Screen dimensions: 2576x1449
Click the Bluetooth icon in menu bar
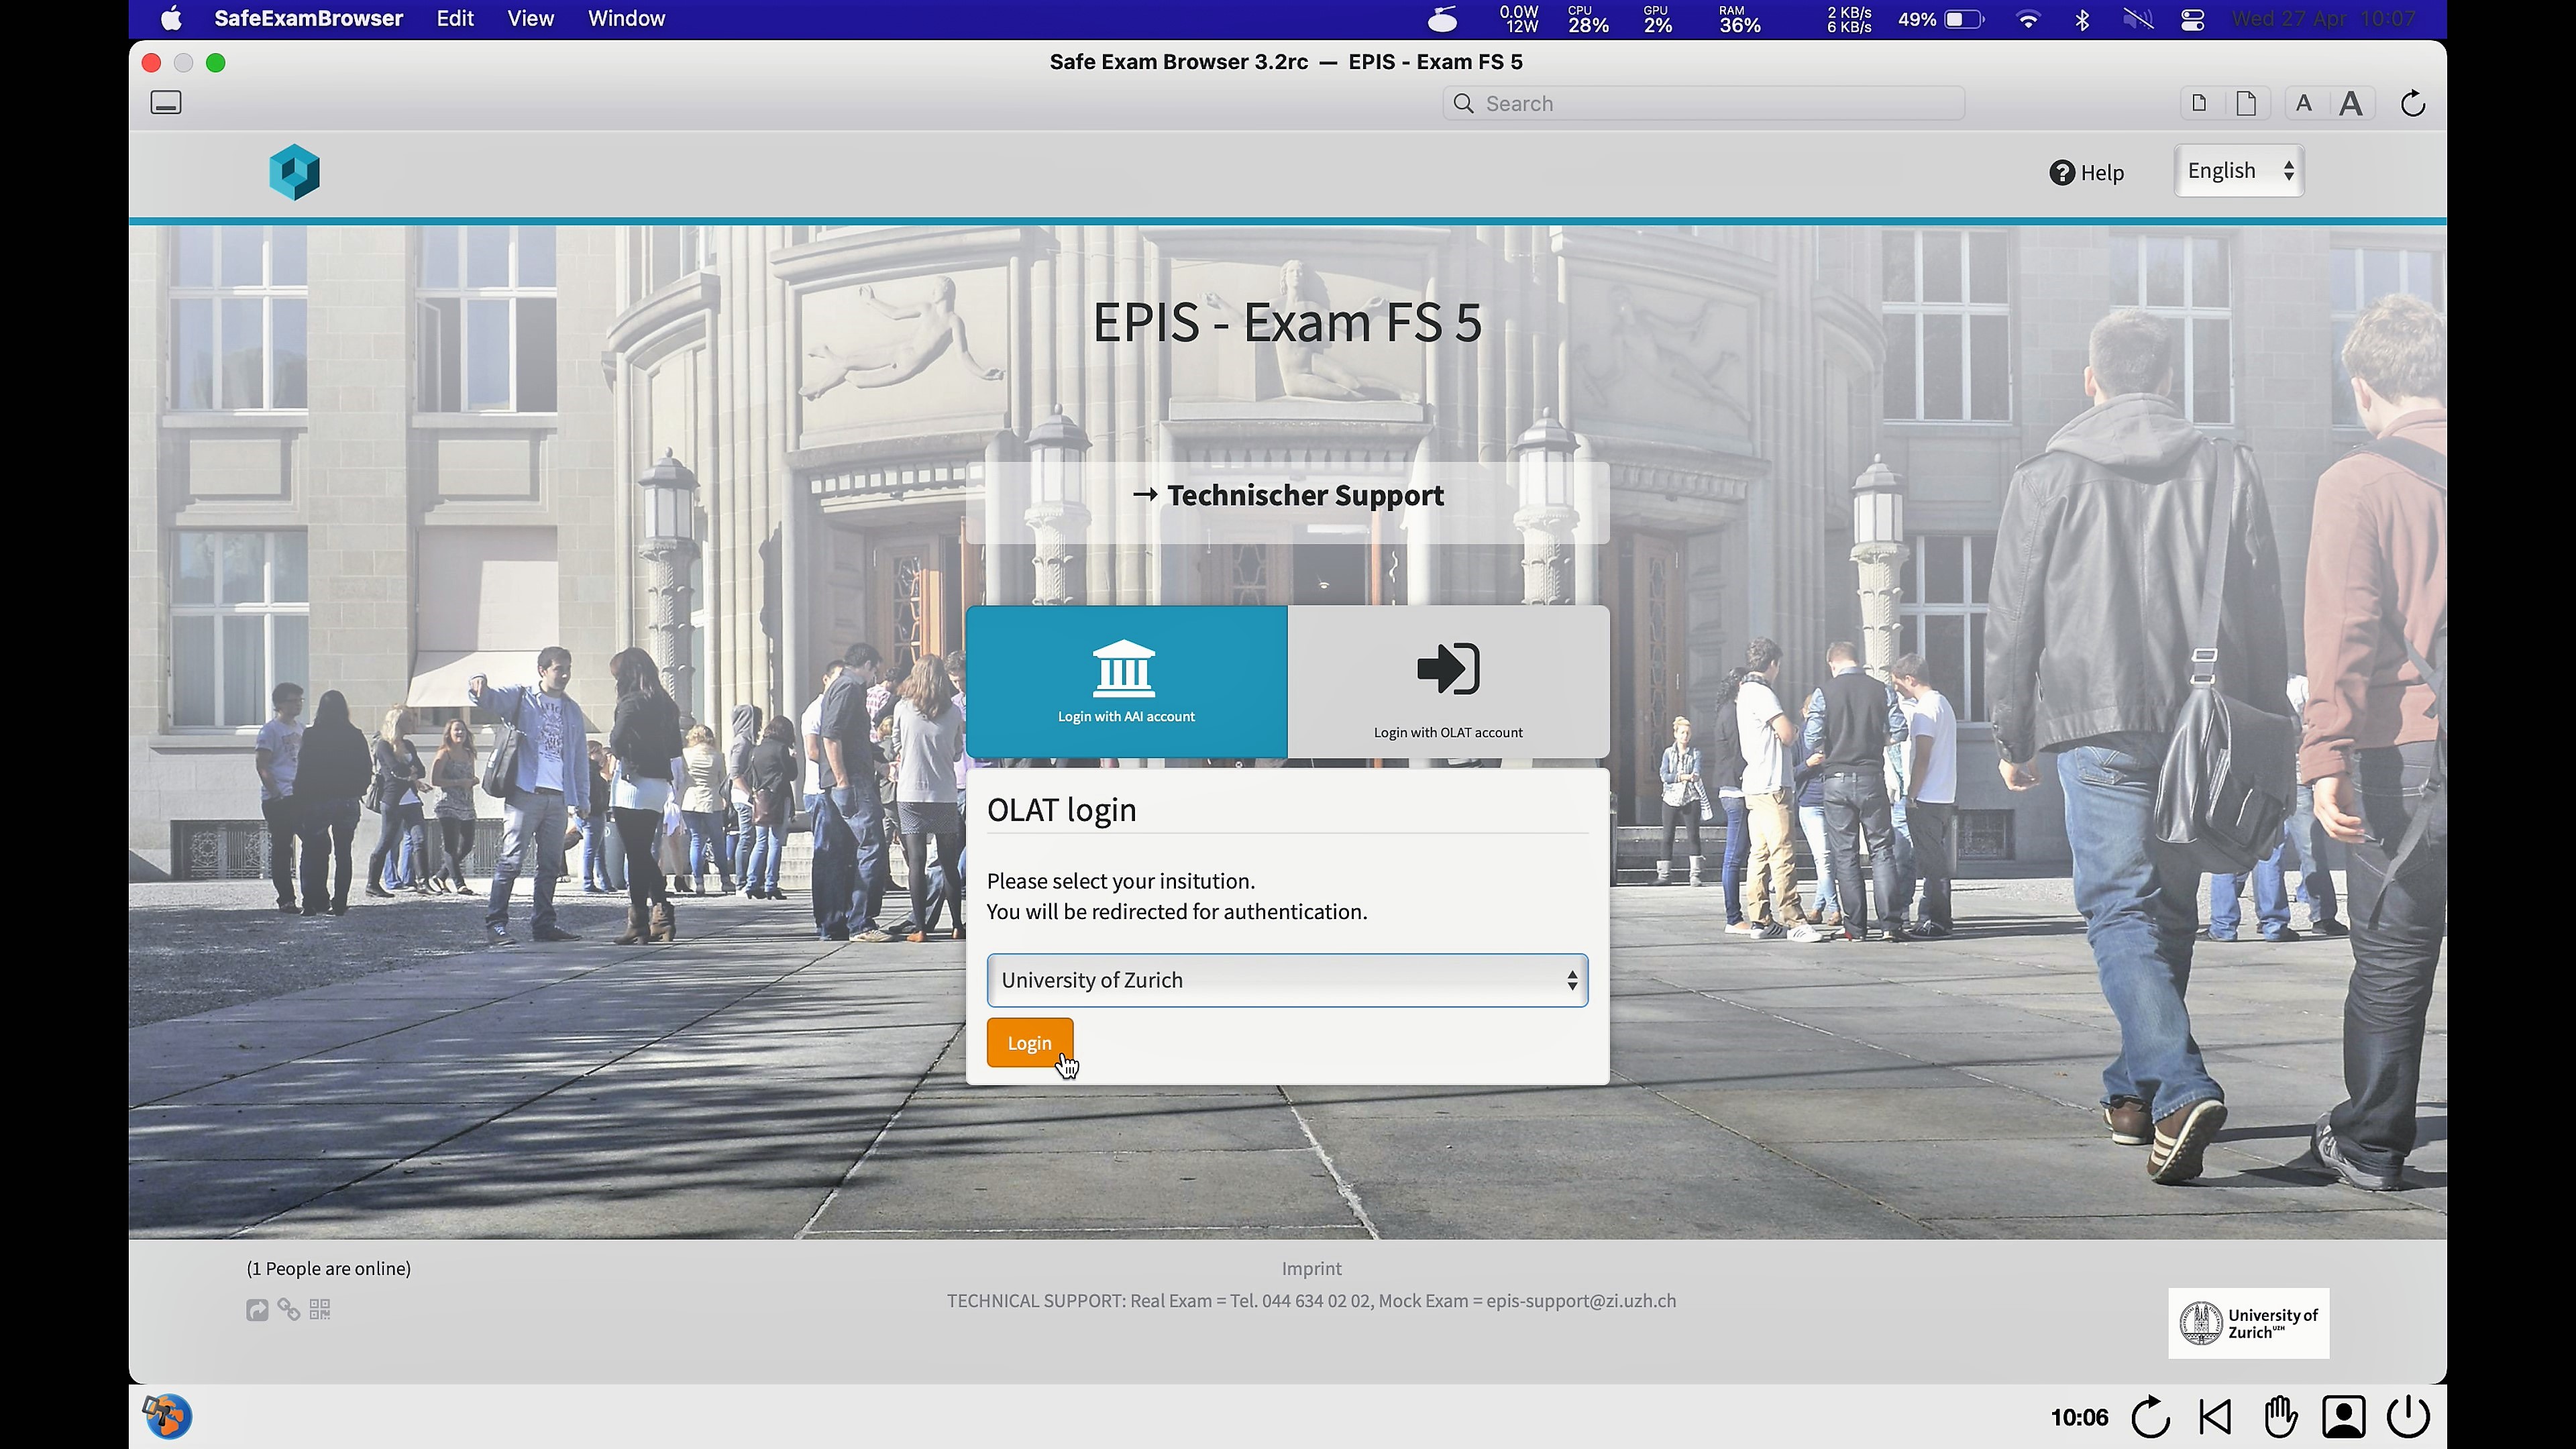(2082, 19)
